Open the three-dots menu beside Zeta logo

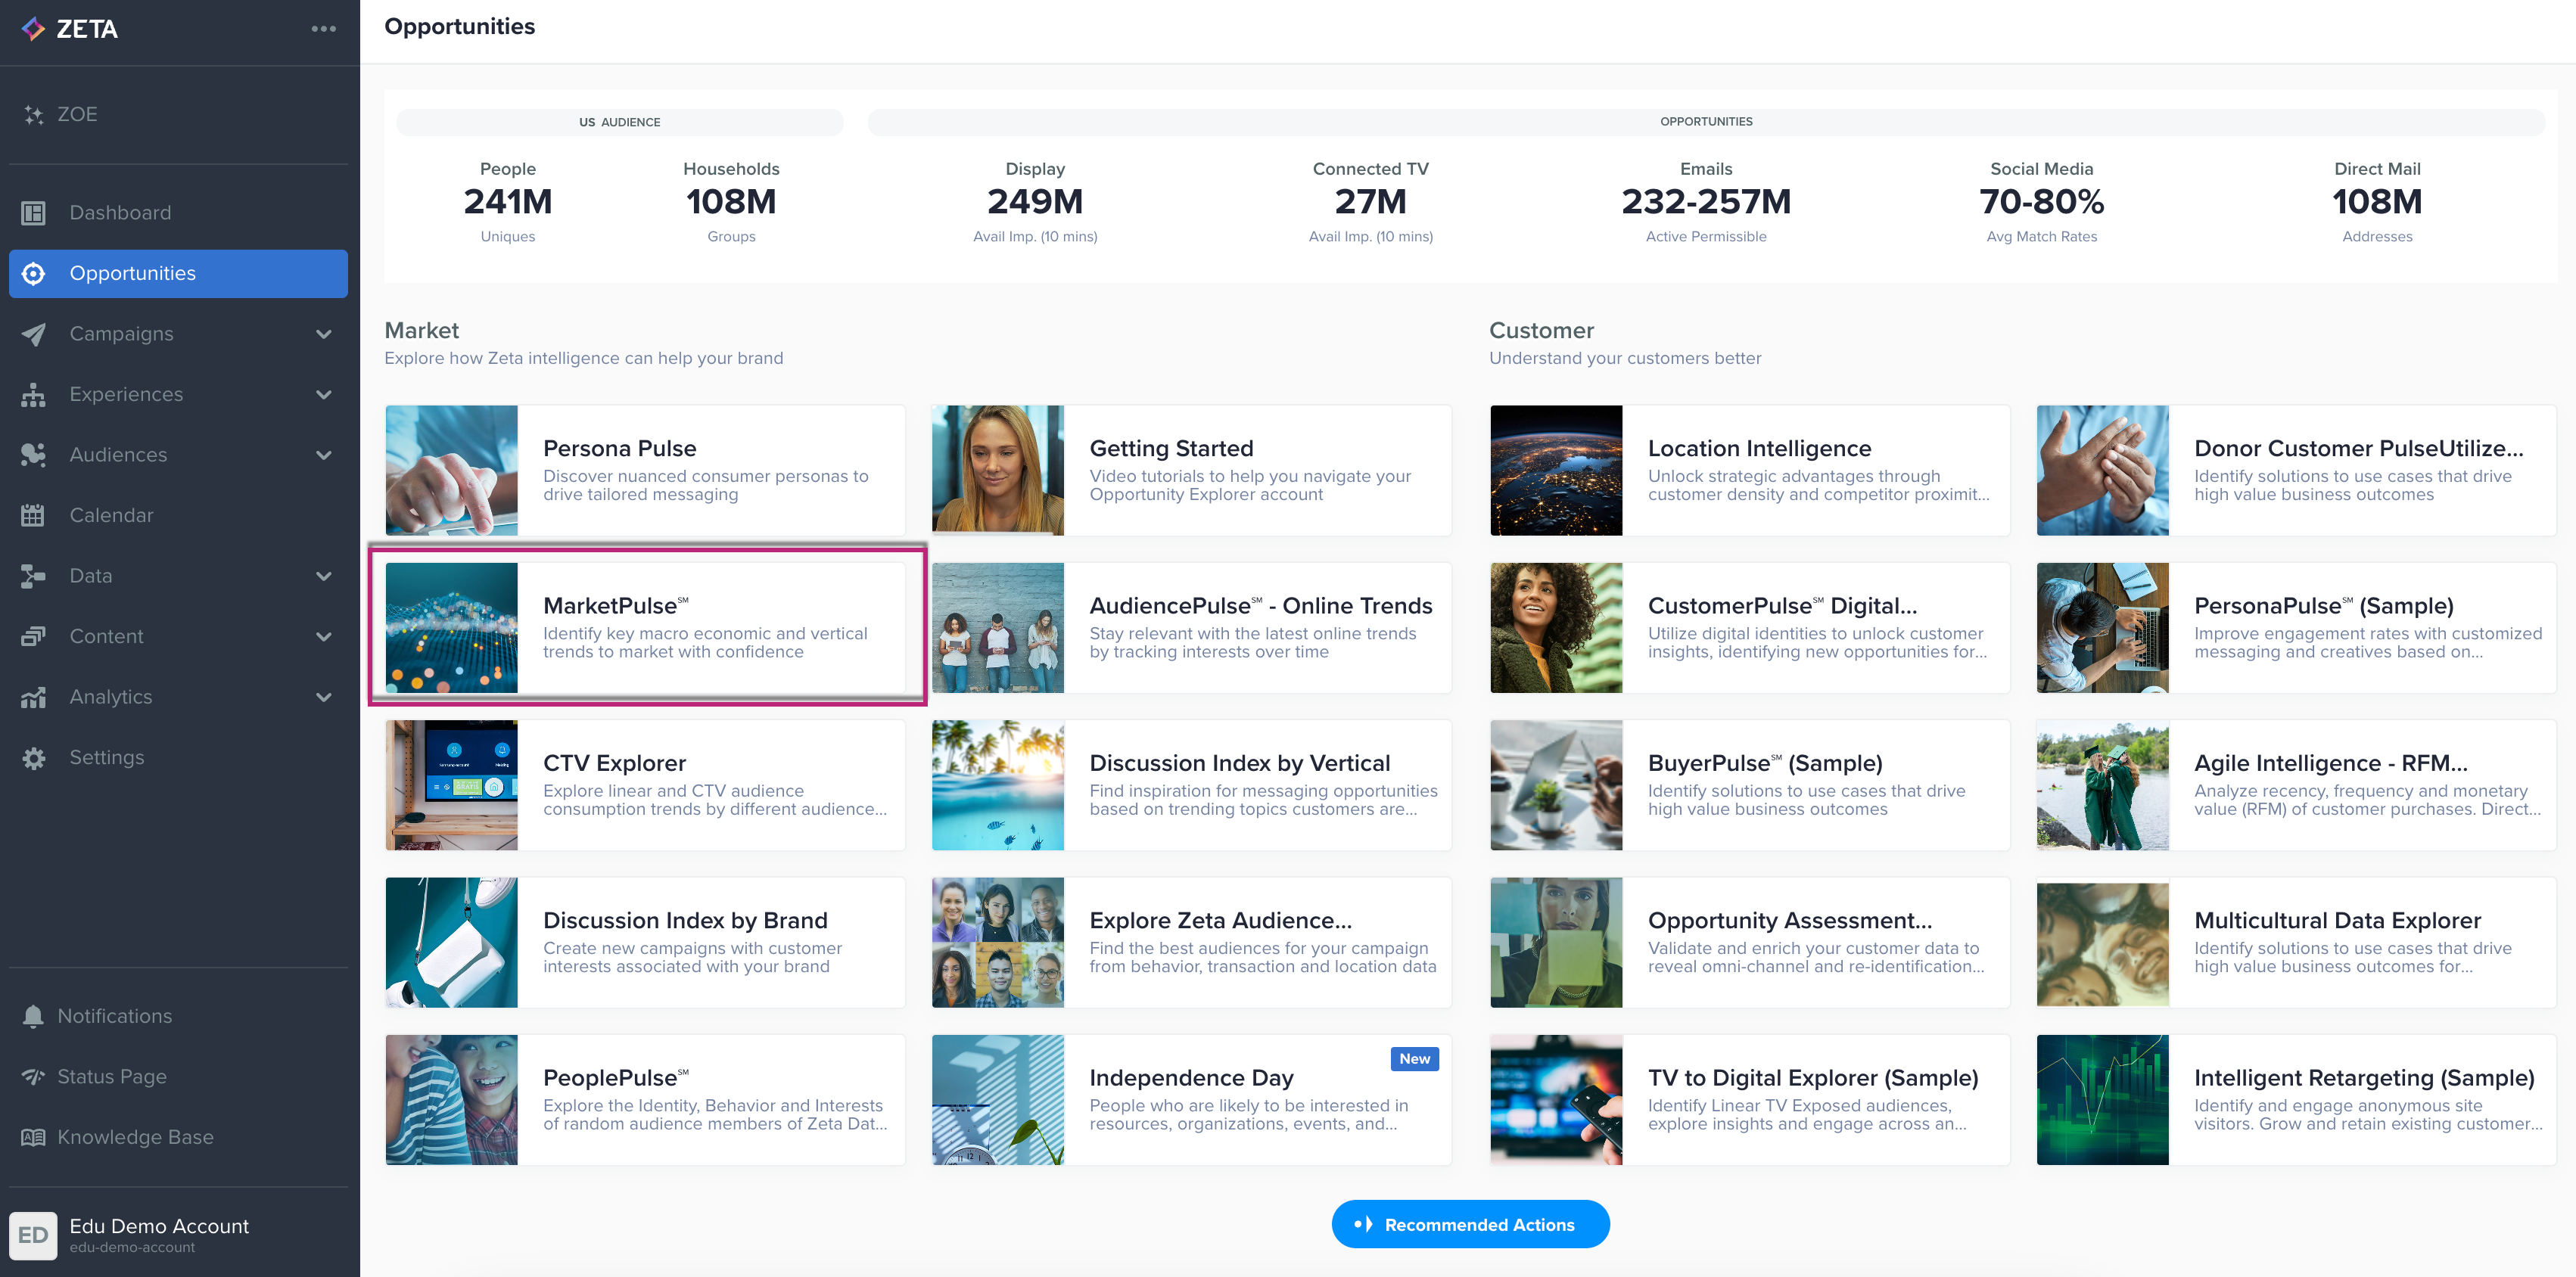point(323,29)
